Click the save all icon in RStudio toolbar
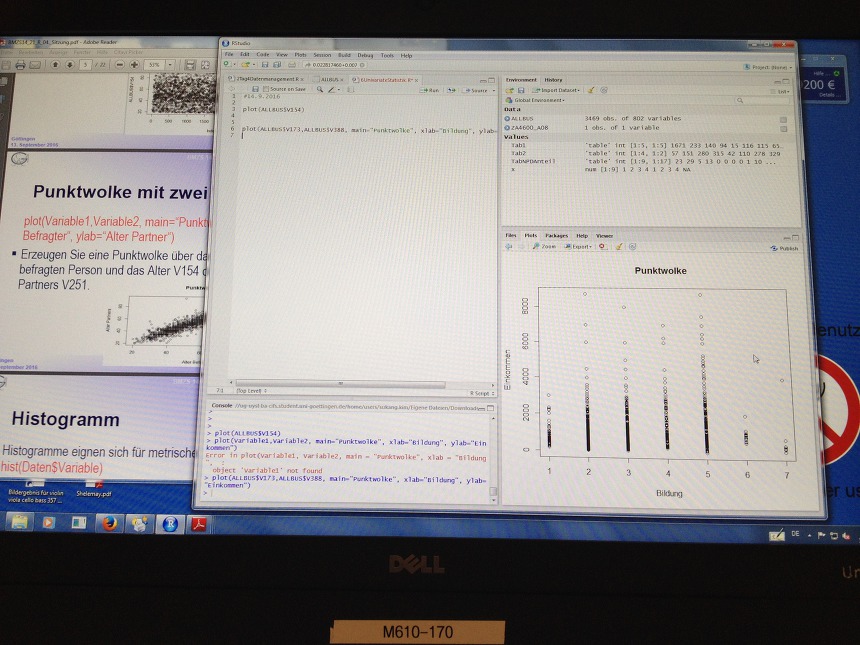The height and width of the screenshot is (645, 860). coord(277,65)
